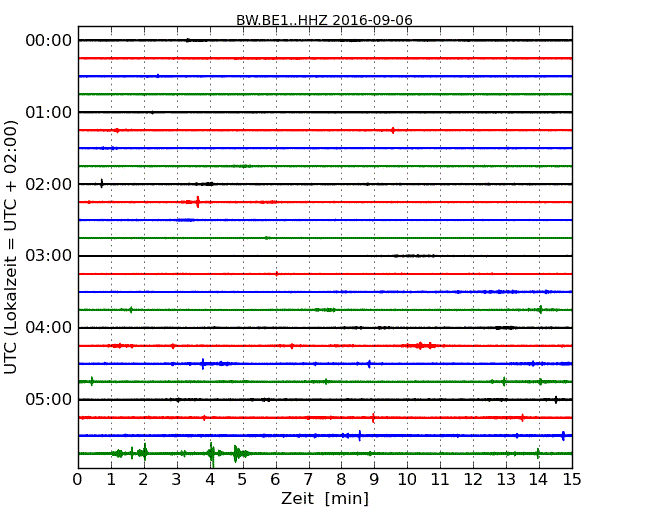Click the green spike on the 04:45 trace near minute 0.4
The image size is (650, 520).
(92, 381)
